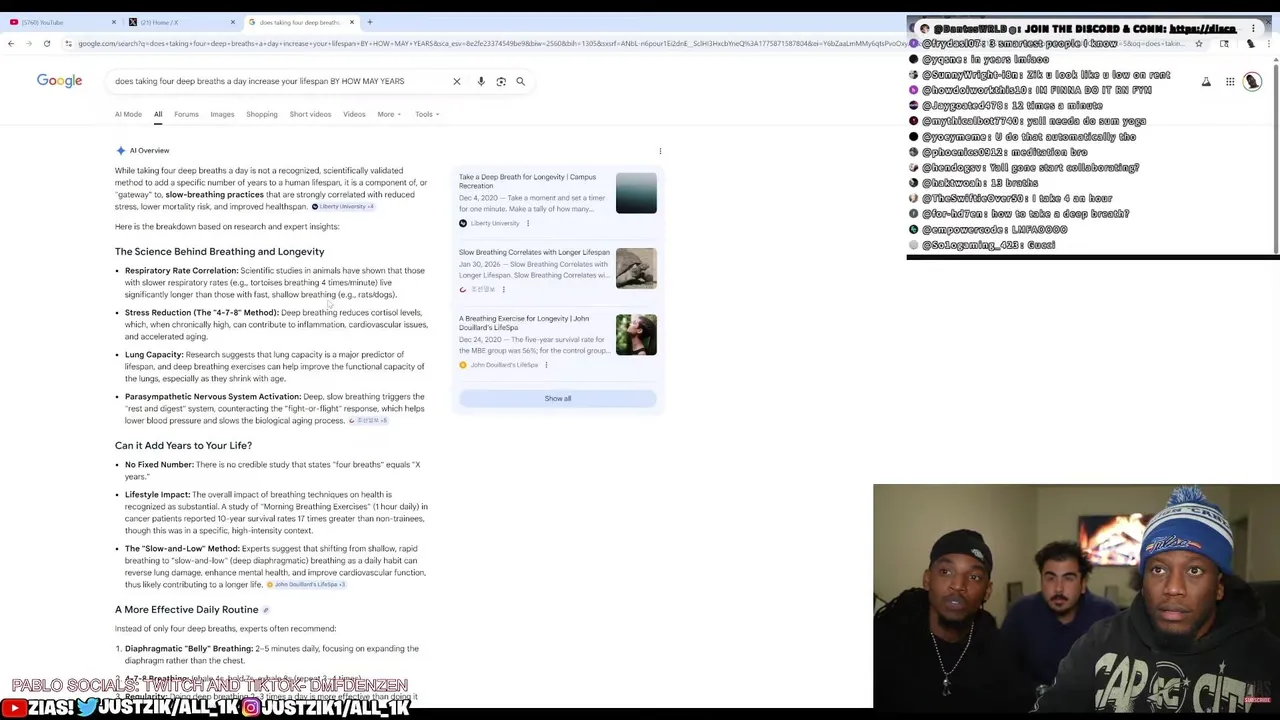
Task: Select the All results tab
Action: point(158,114)
